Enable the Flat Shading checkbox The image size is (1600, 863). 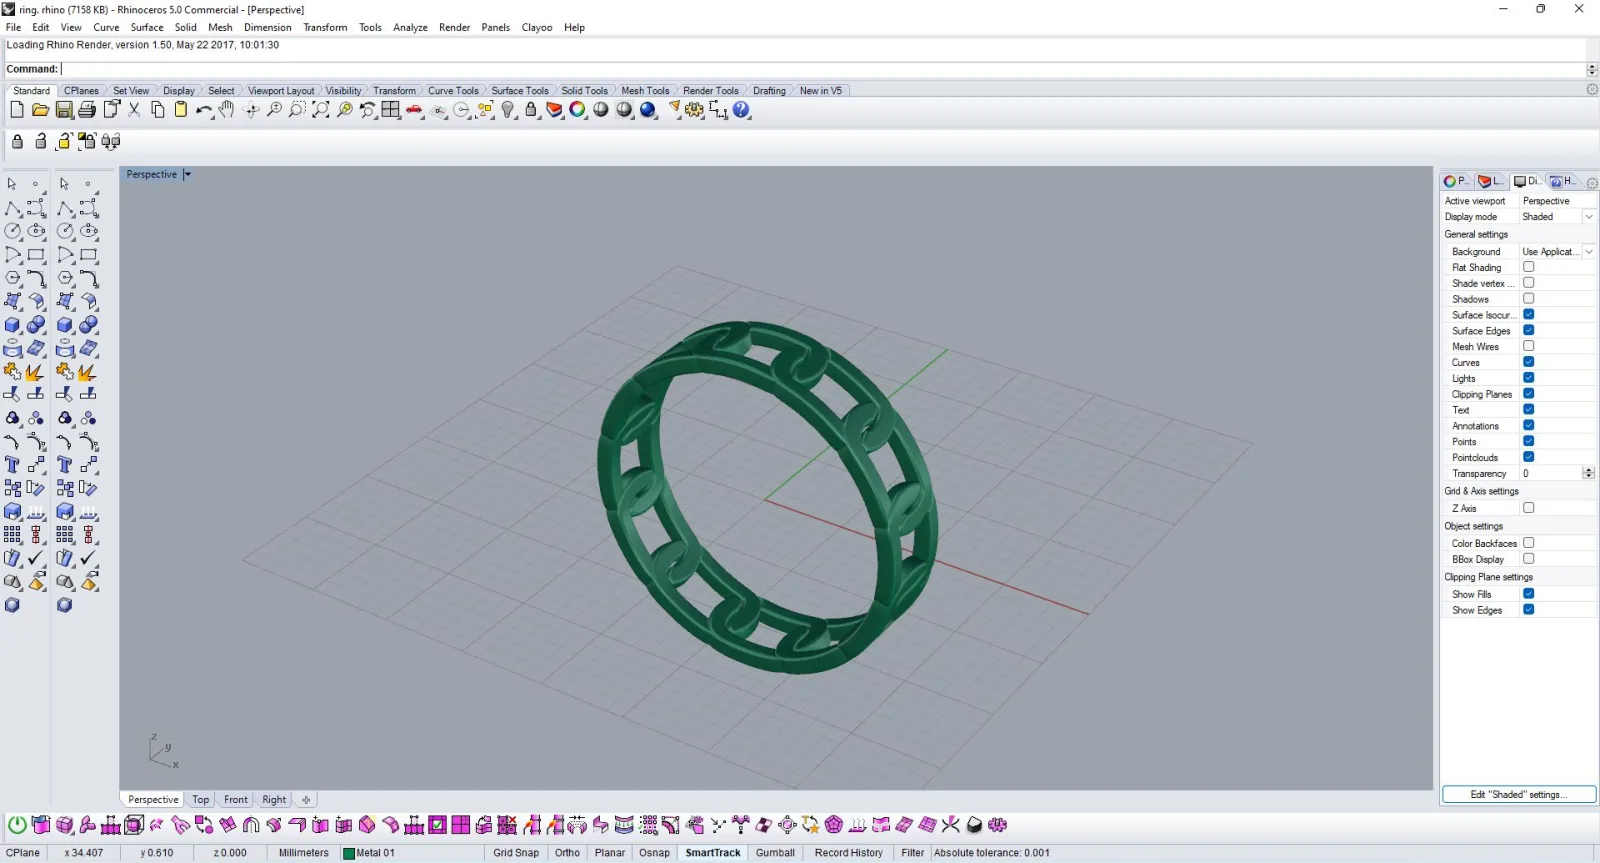[x=1528, y=267]
